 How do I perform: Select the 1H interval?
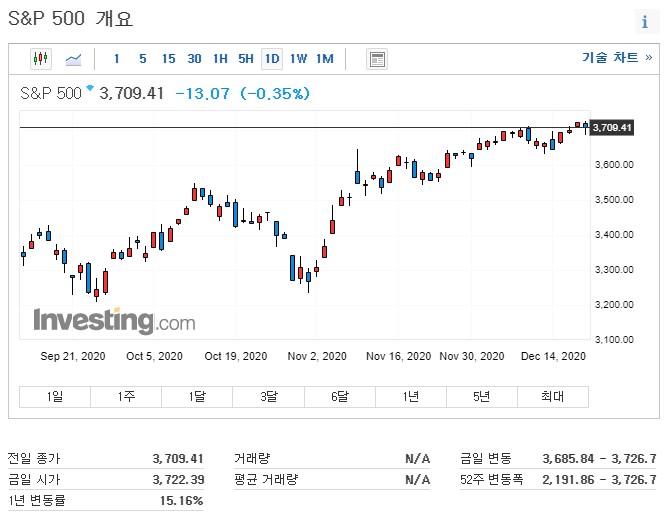pos(220,59)
